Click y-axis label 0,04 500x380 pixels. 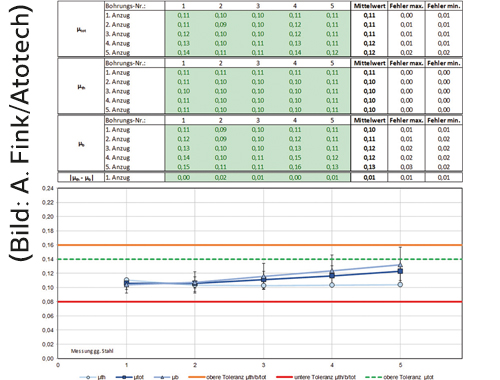pyautogui.click(x=48, y=330)
